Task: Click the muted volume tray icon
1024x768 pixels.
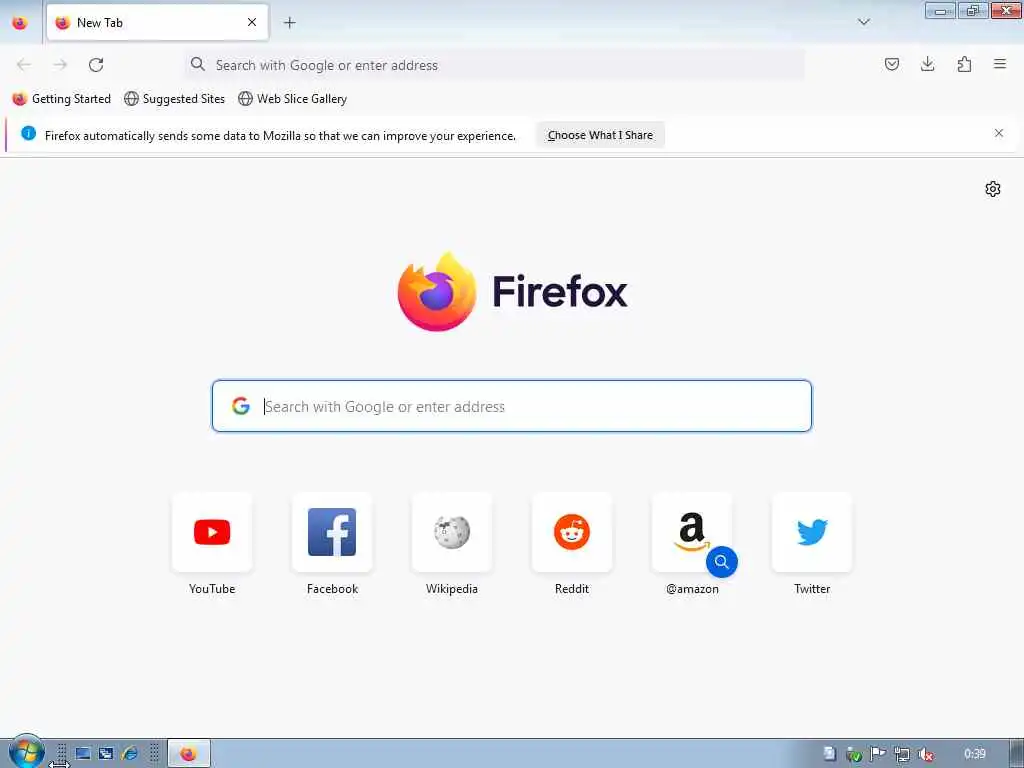Action: click(x=926, y=754)
